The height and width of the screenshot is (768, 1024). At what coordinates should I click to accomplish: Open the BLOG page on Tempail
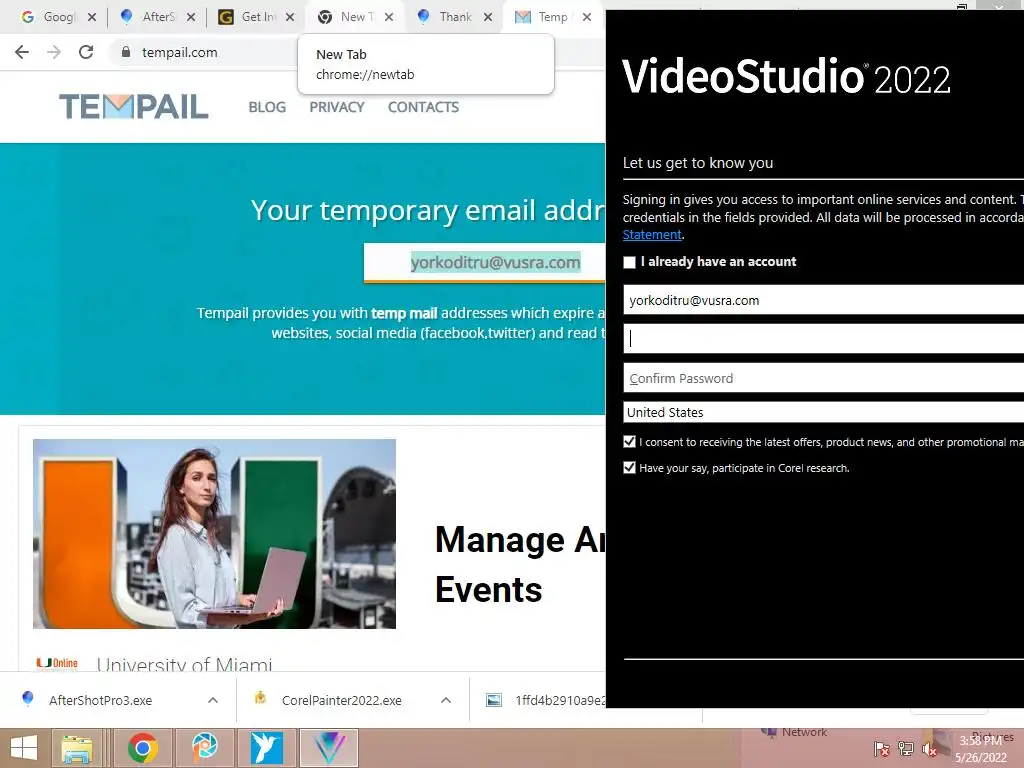[267, 107]
